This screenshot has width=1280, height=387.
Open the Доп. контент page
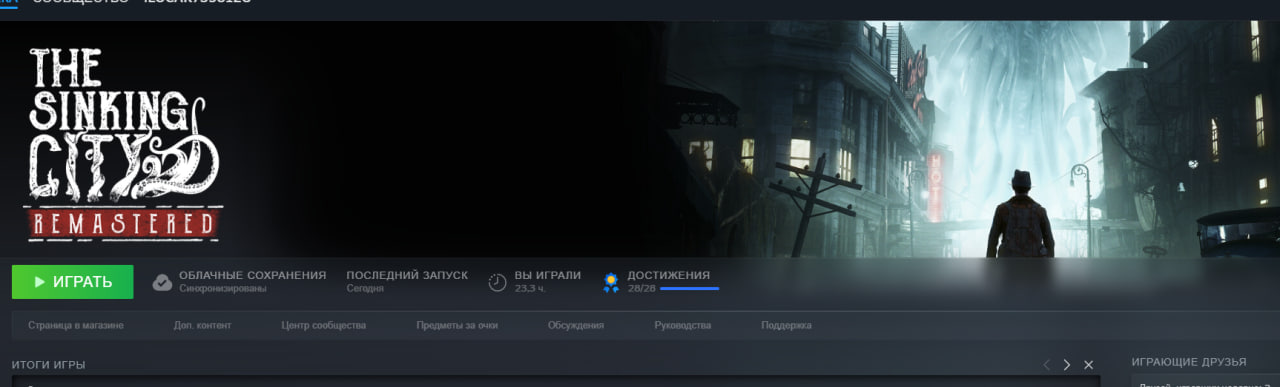point(202,325)
